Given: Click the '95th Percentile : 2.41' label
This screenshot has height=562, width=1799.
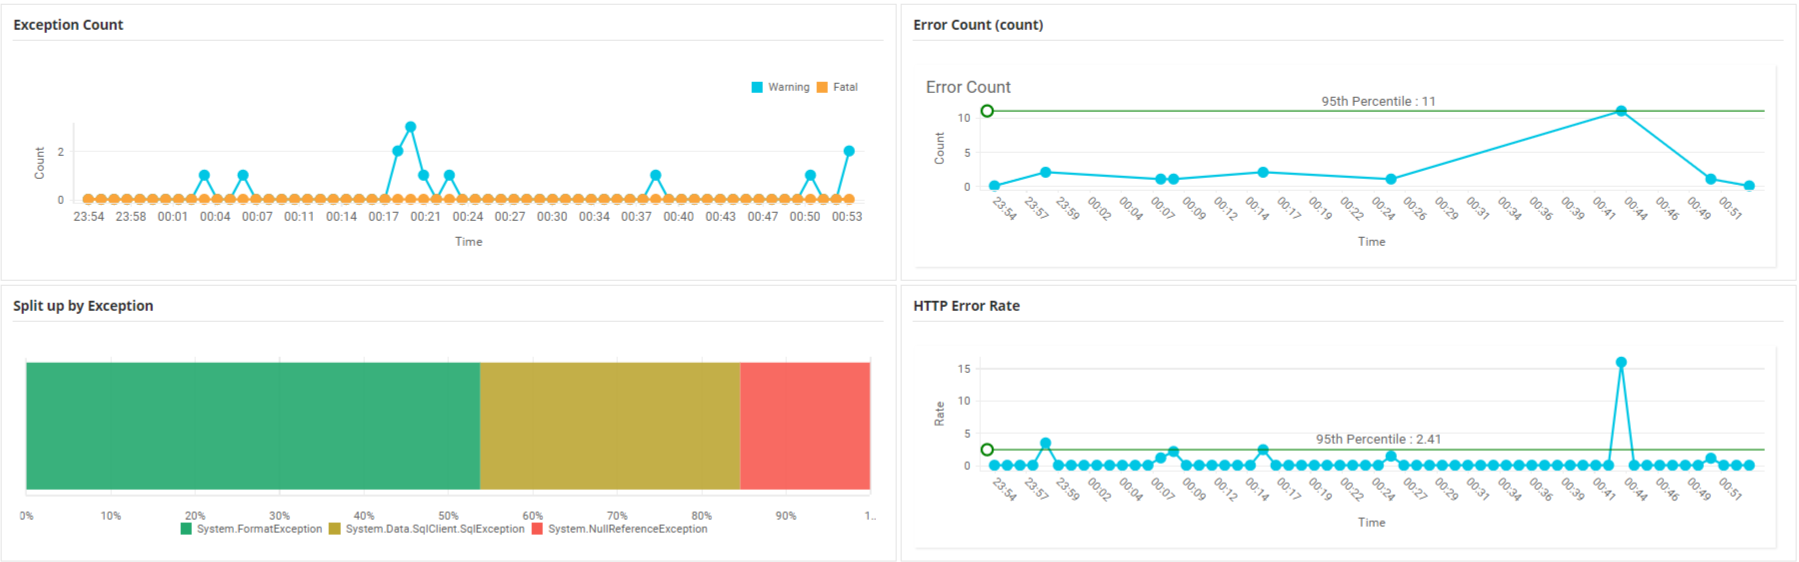Looking at the screenshot, I should [x=1378, y=439].
